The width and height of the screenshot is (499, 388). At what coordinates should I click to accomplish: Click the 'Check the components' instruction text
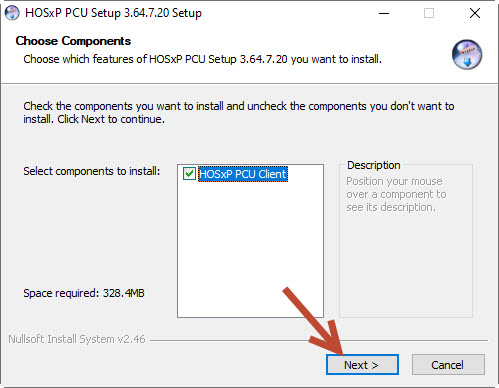coord(239,112)
